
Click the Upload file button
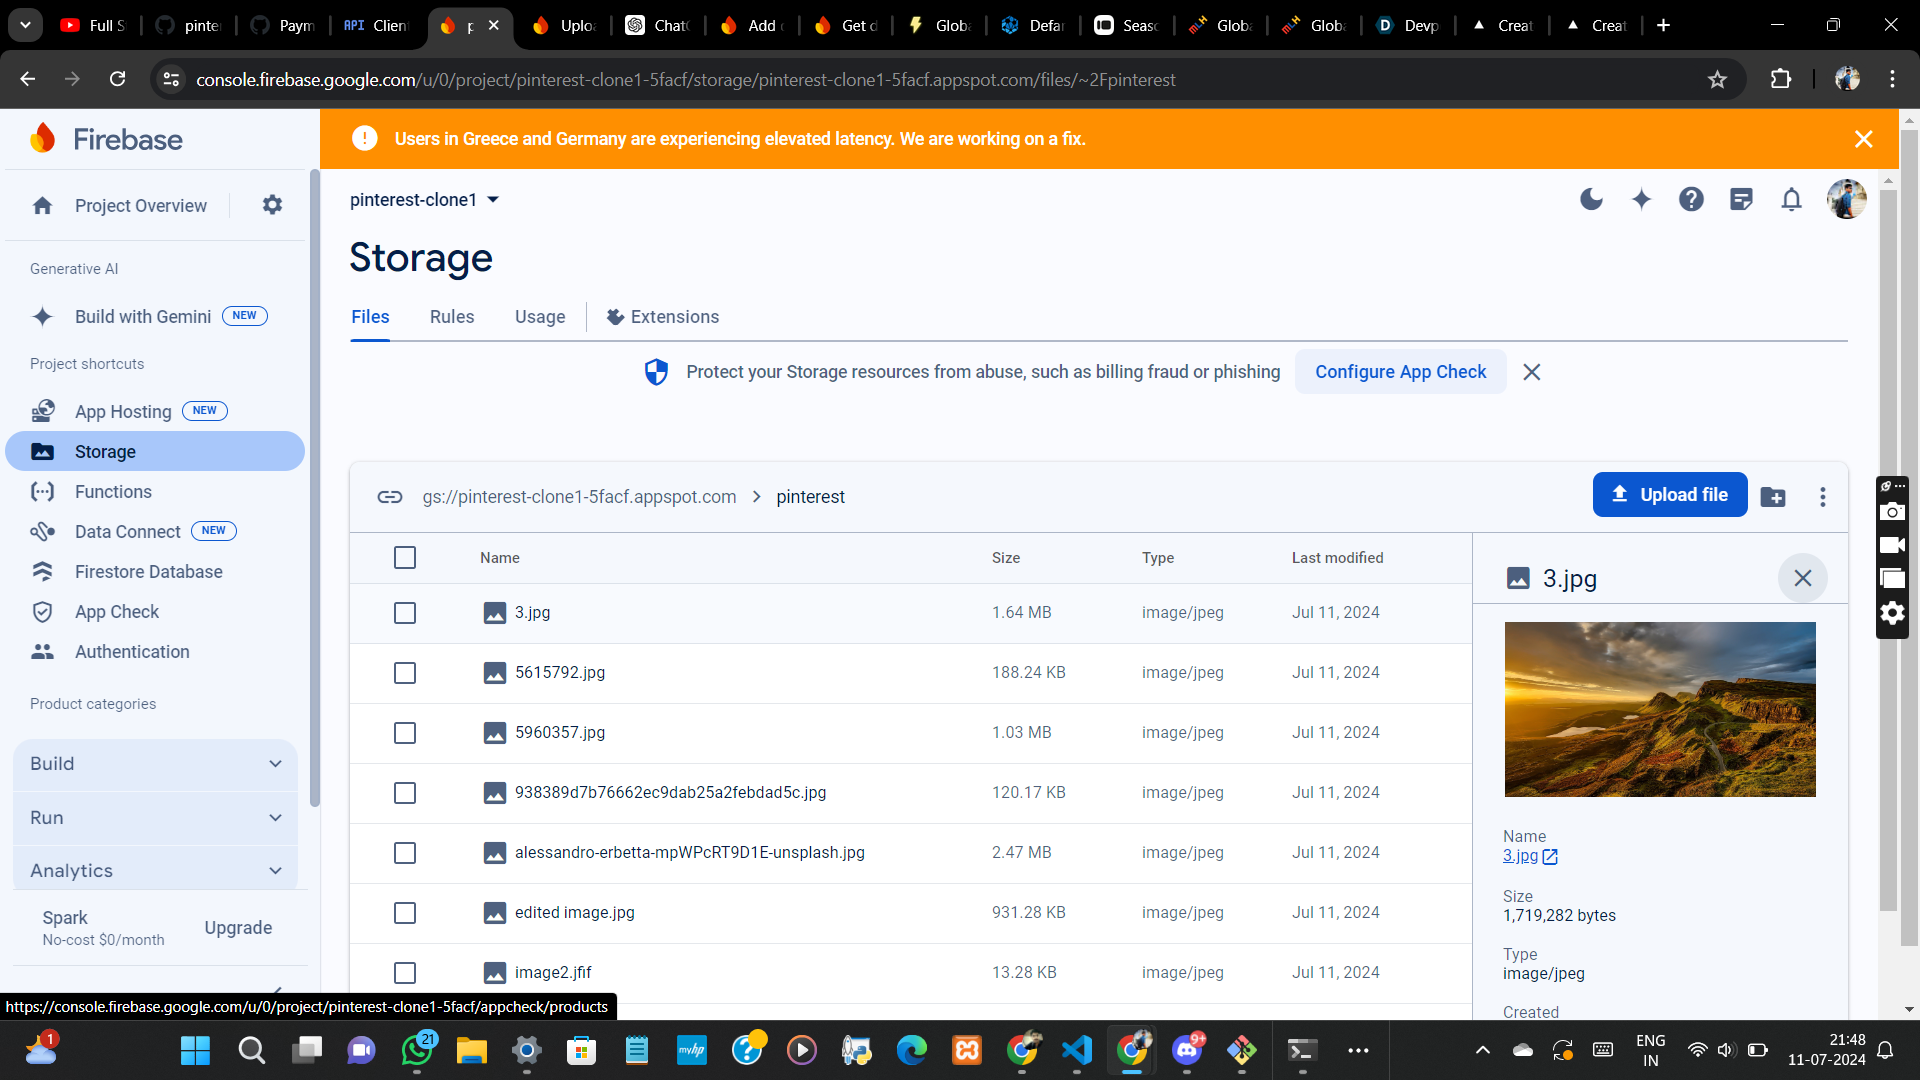(1669, 495)
